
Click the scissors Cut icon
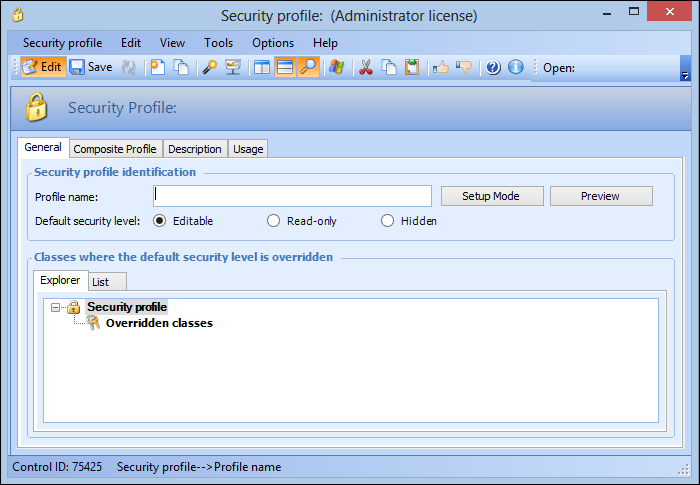[365, 68]
